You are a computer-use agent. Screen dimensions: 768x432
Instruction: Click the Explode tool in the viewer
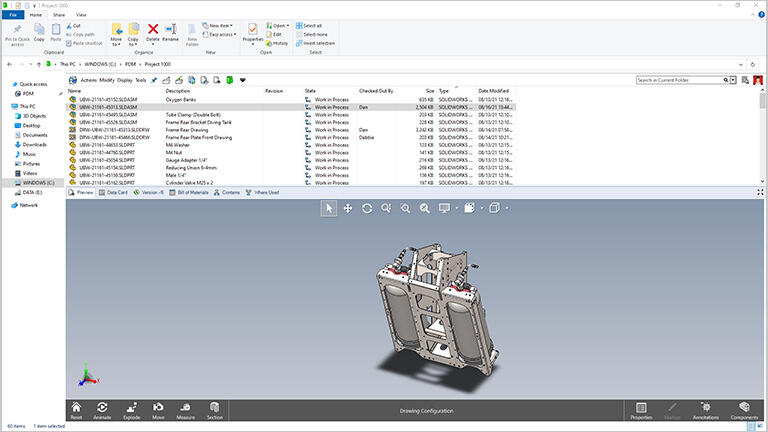131,410
